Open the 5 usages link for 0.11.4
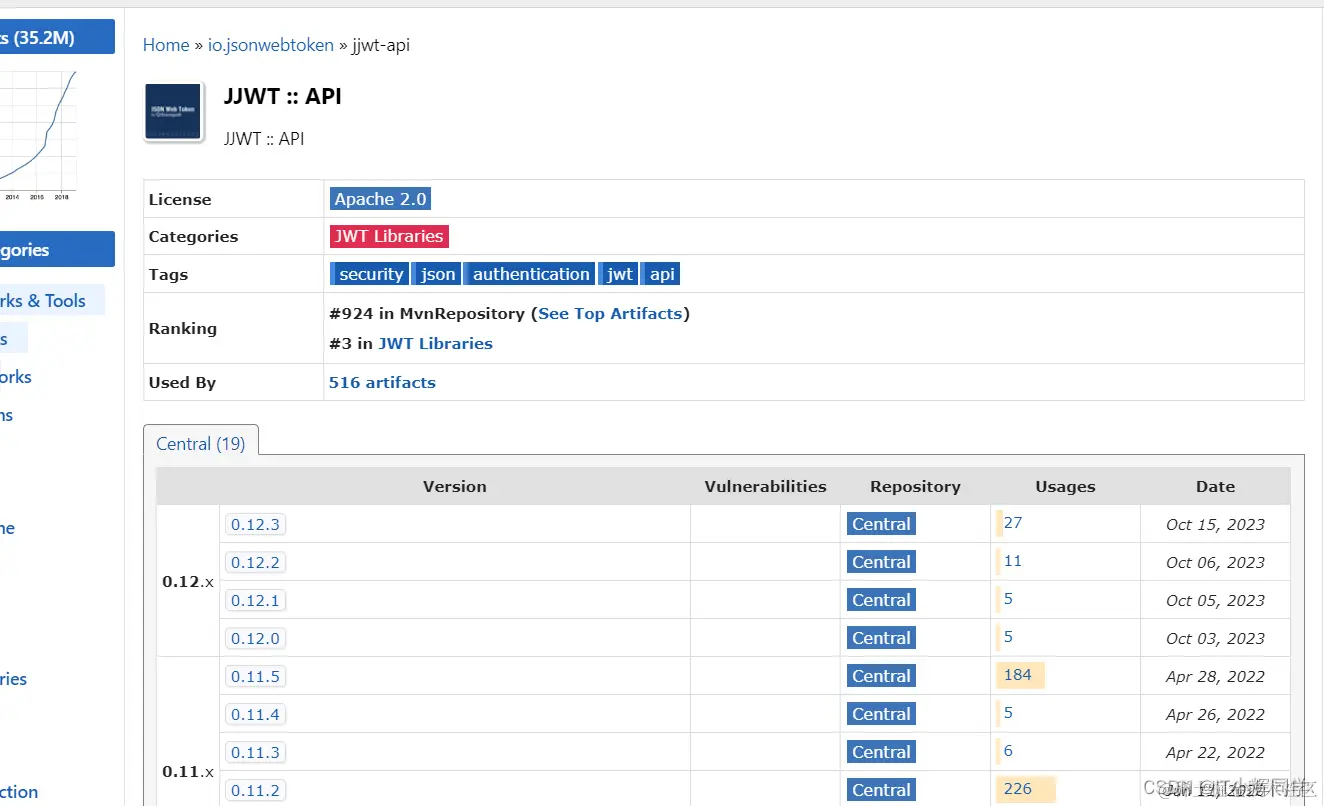Screen dimensions: 1324x806 (1008, 713)
